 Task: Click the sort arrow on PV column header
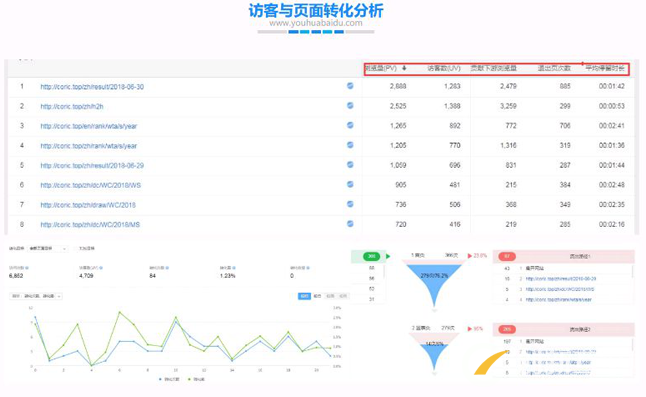[x=404, y=68]
